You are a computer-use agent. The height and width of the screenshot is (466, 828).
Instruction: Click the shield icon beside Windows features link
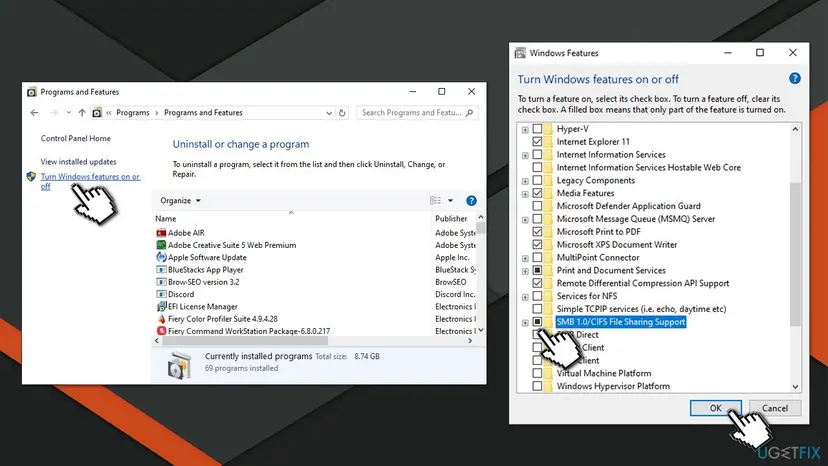pyautogui.click(x=31, y=176)
